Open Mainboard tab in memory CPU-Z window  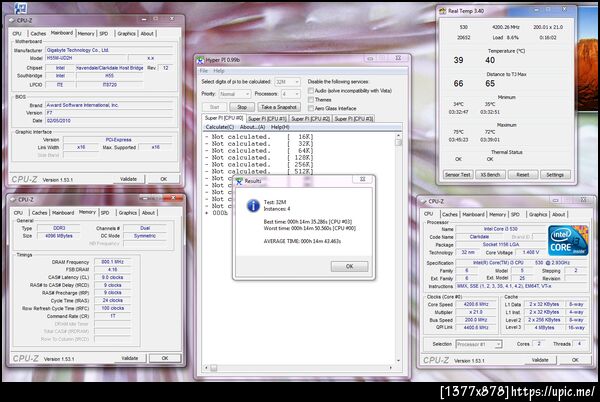63,213
